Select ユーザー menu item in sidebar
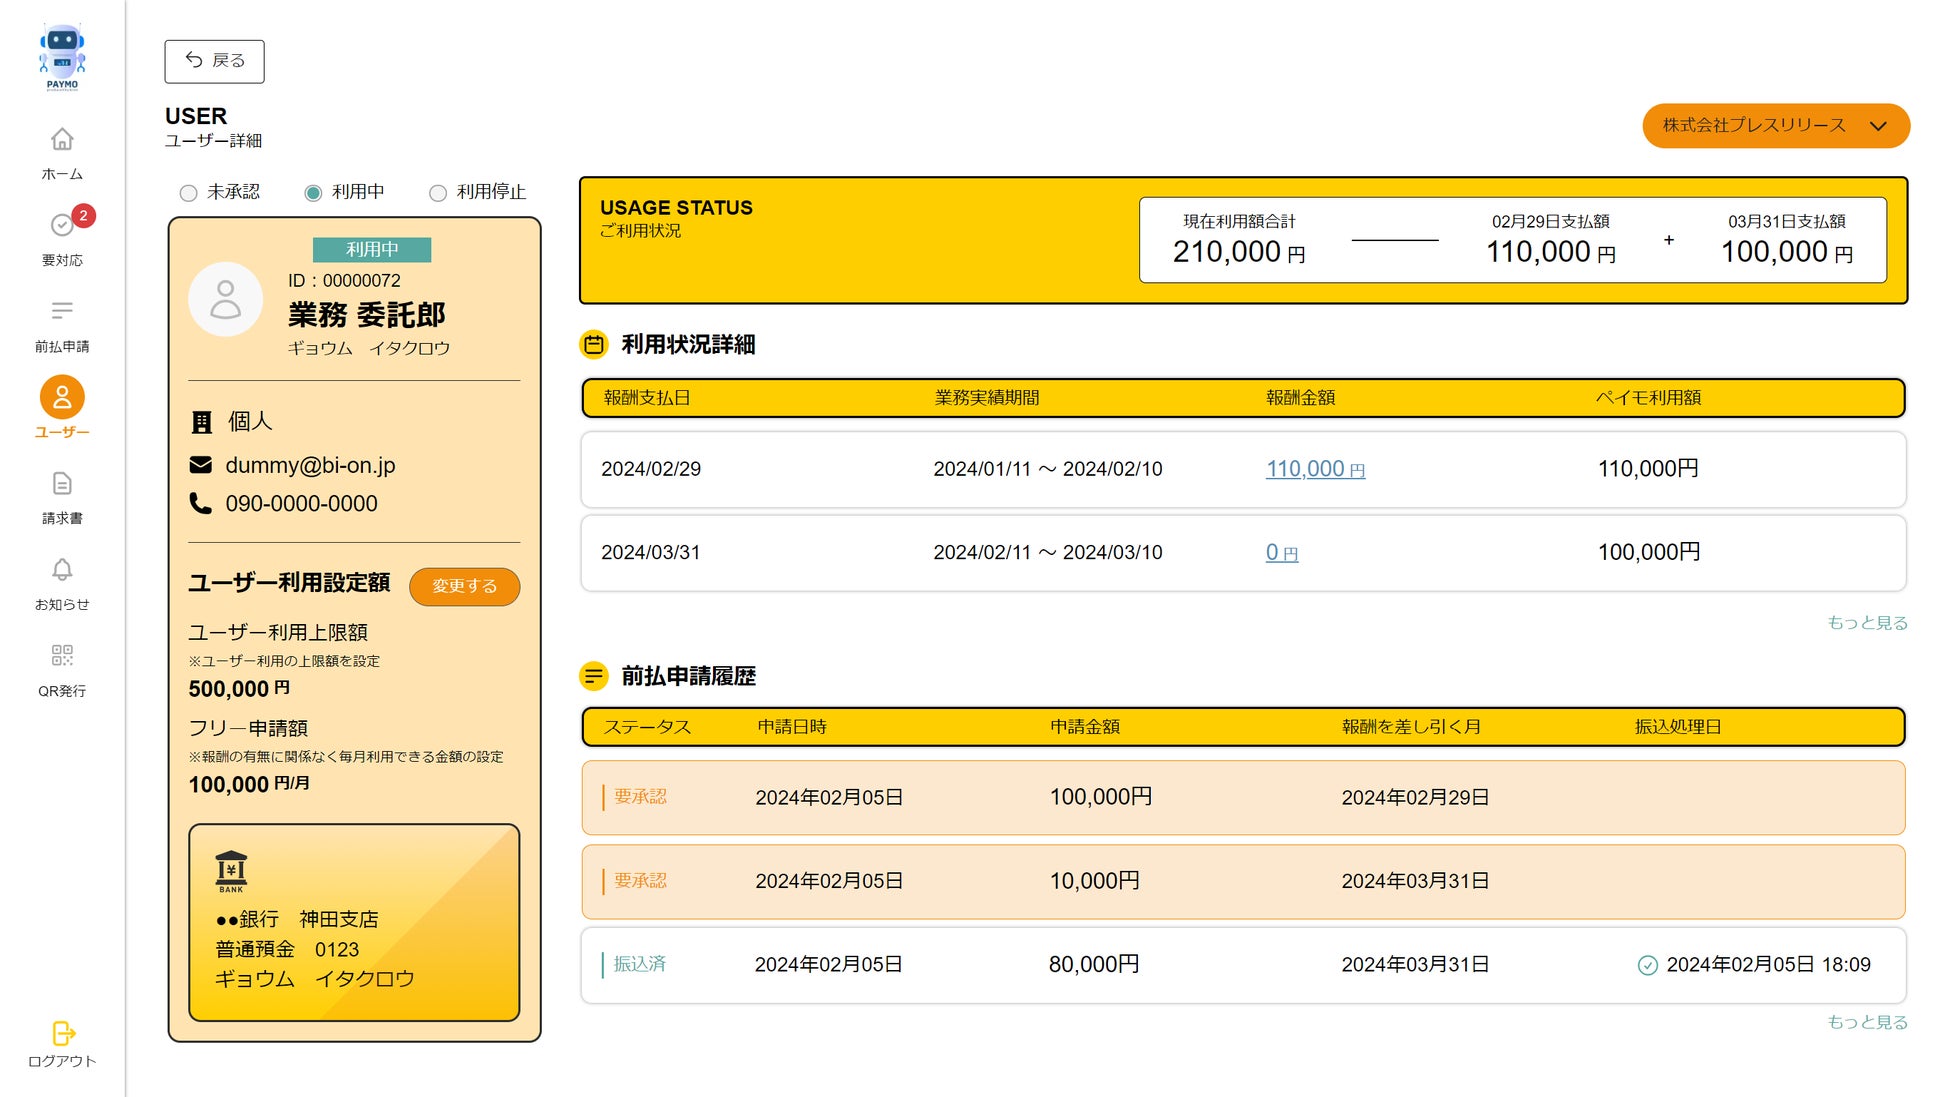This screenshot has width=1950, height=1097. pos(62,398)
